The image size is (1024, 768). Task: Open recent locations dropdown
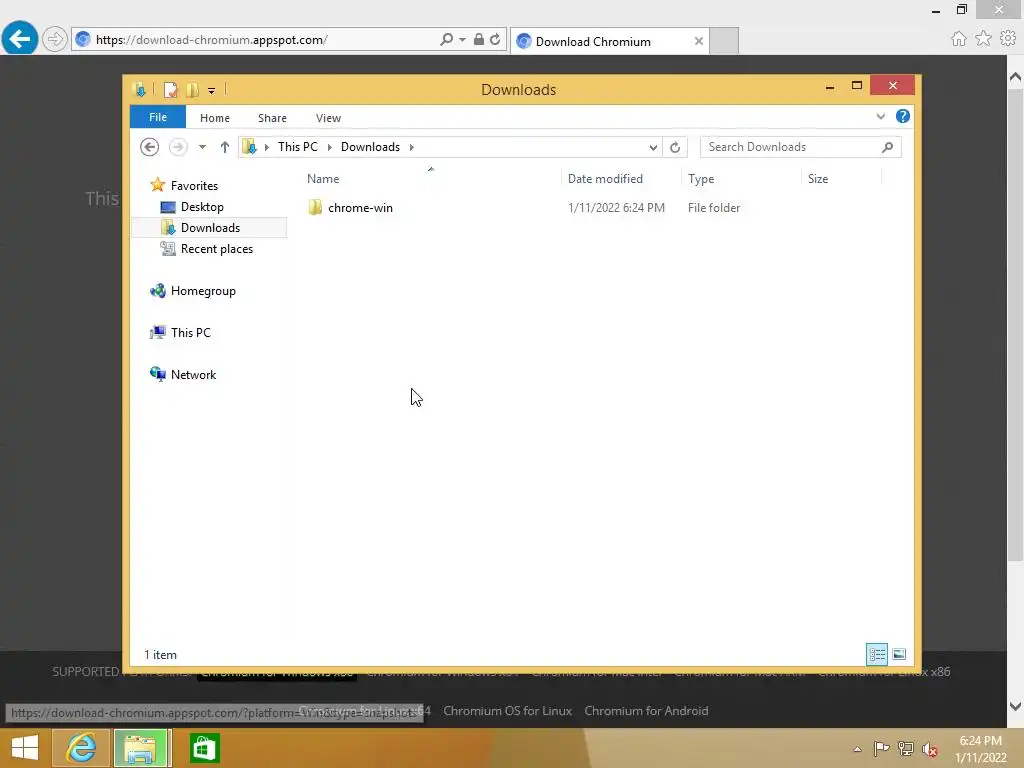coord(202,147)
